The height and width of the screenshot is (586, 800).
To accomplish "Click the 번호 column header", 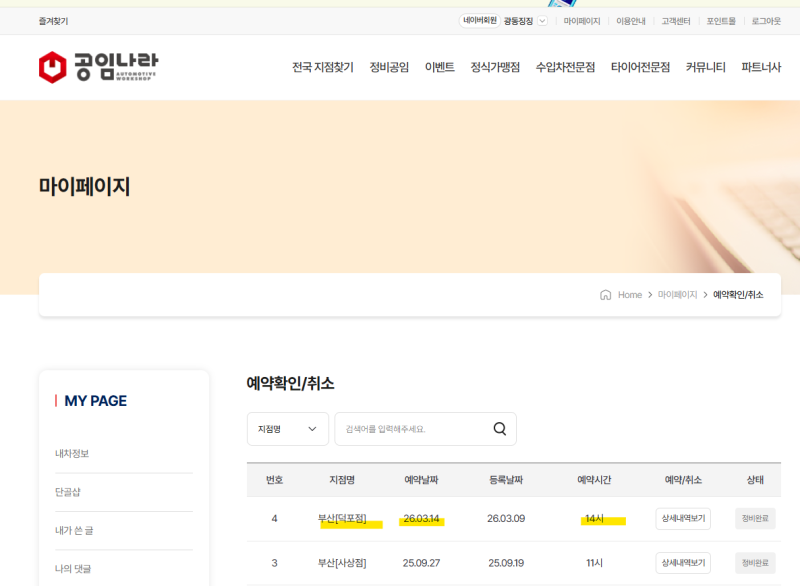I will (274, 479).
